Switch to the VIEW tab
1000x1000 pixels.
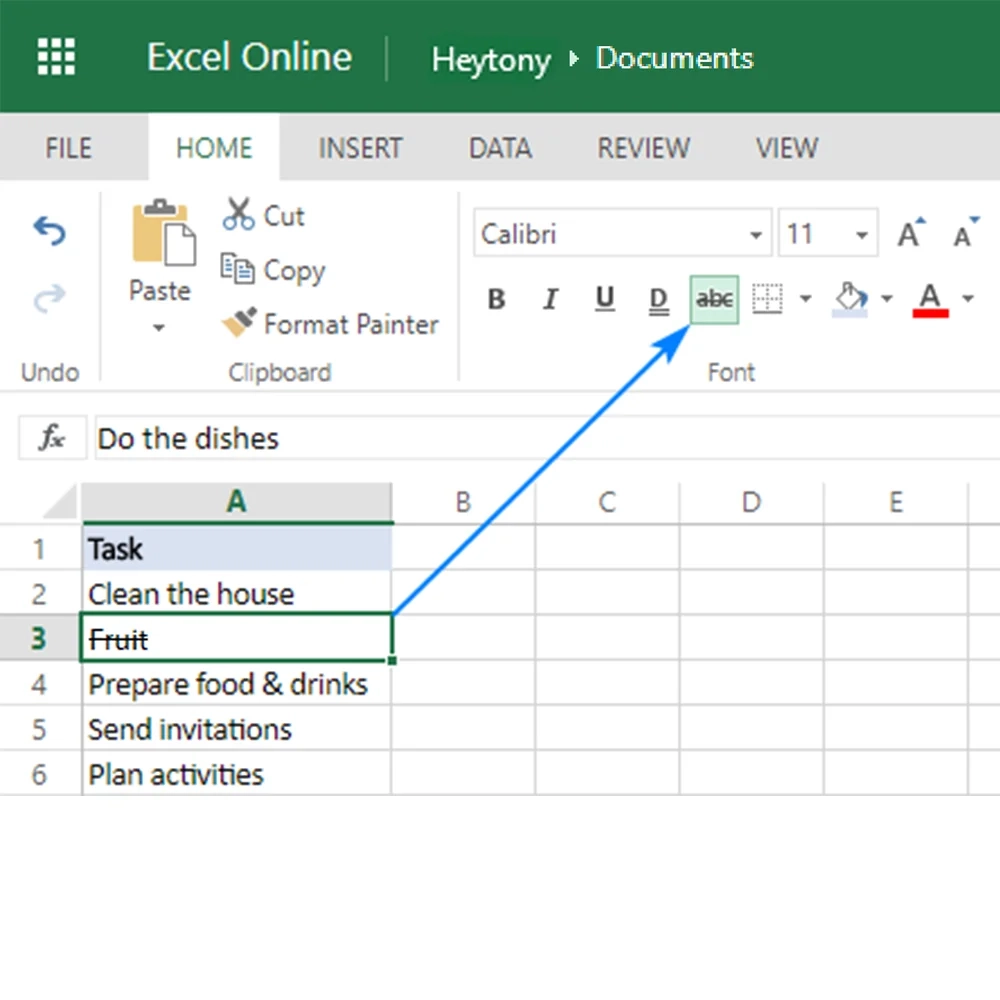(x=786, y=148)
